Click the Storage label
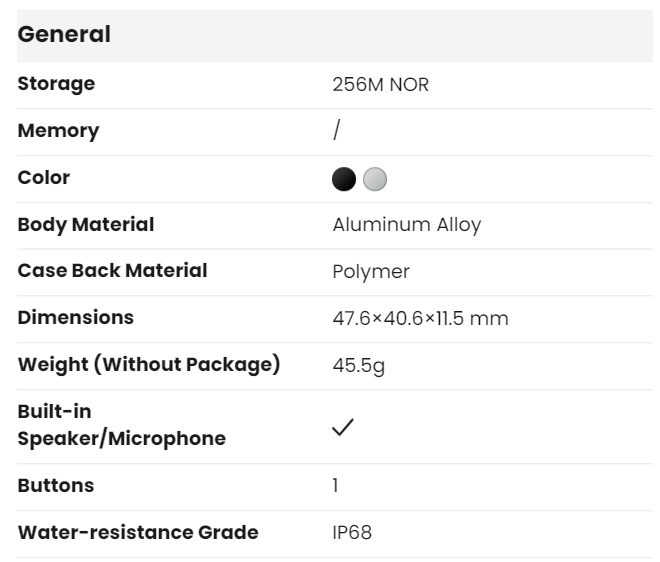Viewport: 660px width, 562px height. [56, 84]
